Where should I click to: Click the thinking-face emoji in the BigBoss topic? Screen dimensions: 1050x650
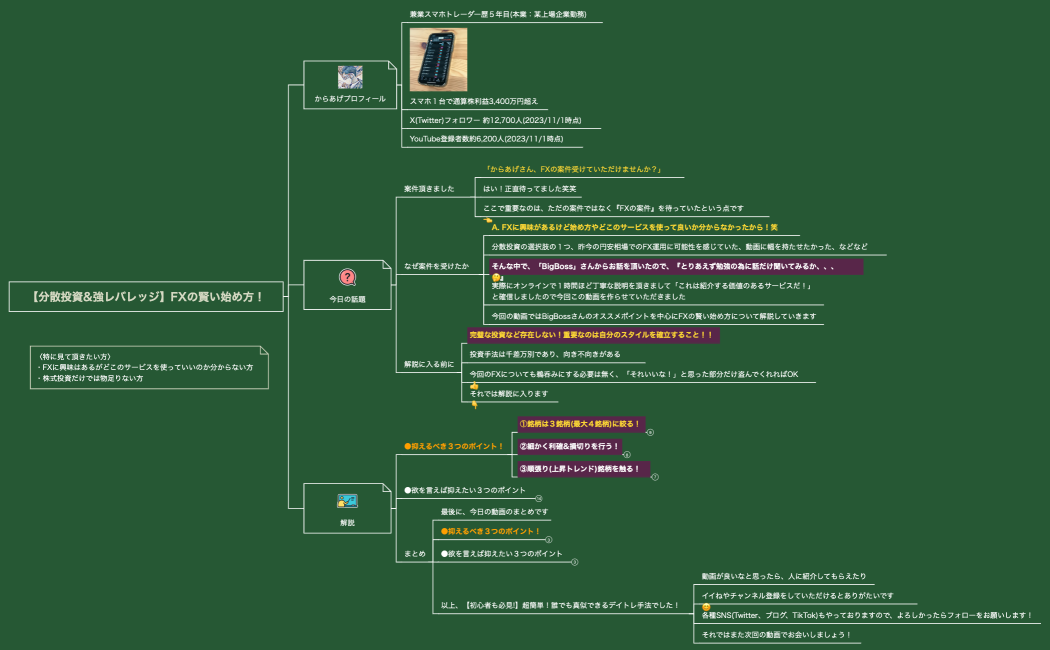click(x=496, y=278)
